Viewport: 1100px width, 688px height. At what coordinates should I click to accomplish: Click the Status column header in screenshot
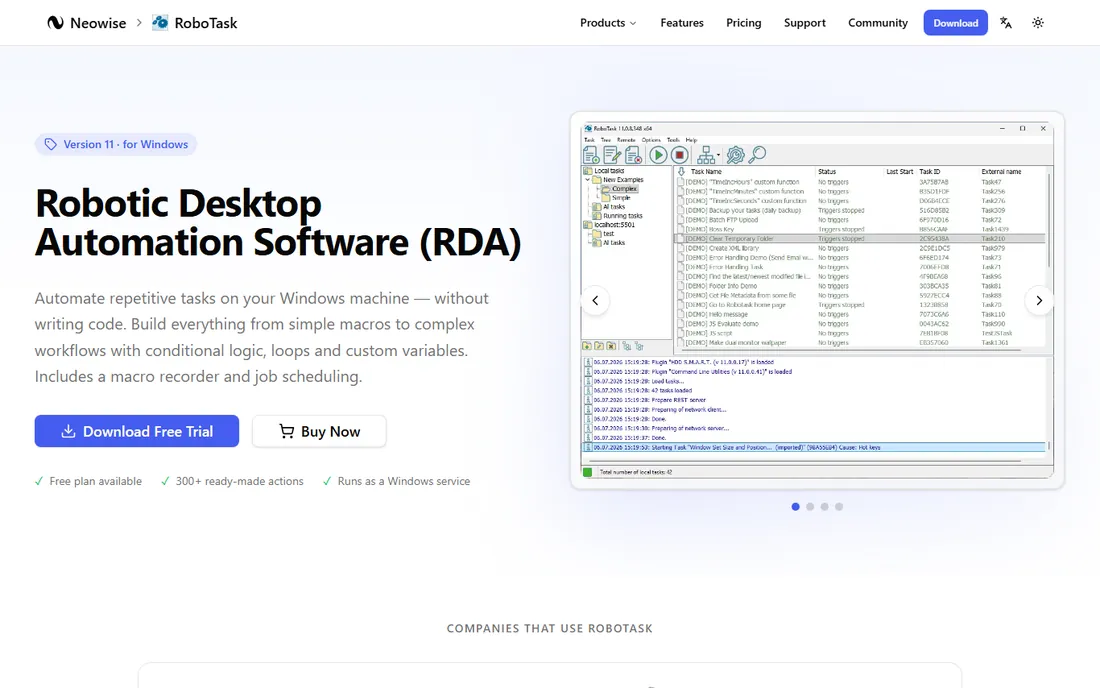827,171
